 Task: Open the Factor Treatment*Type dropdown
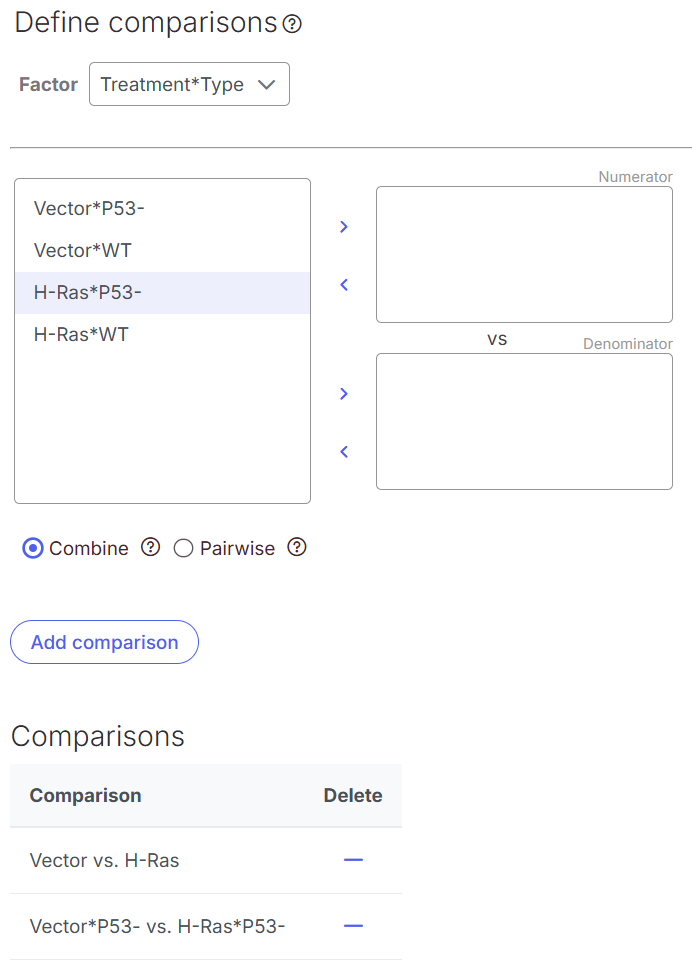[x=189, y=84]
